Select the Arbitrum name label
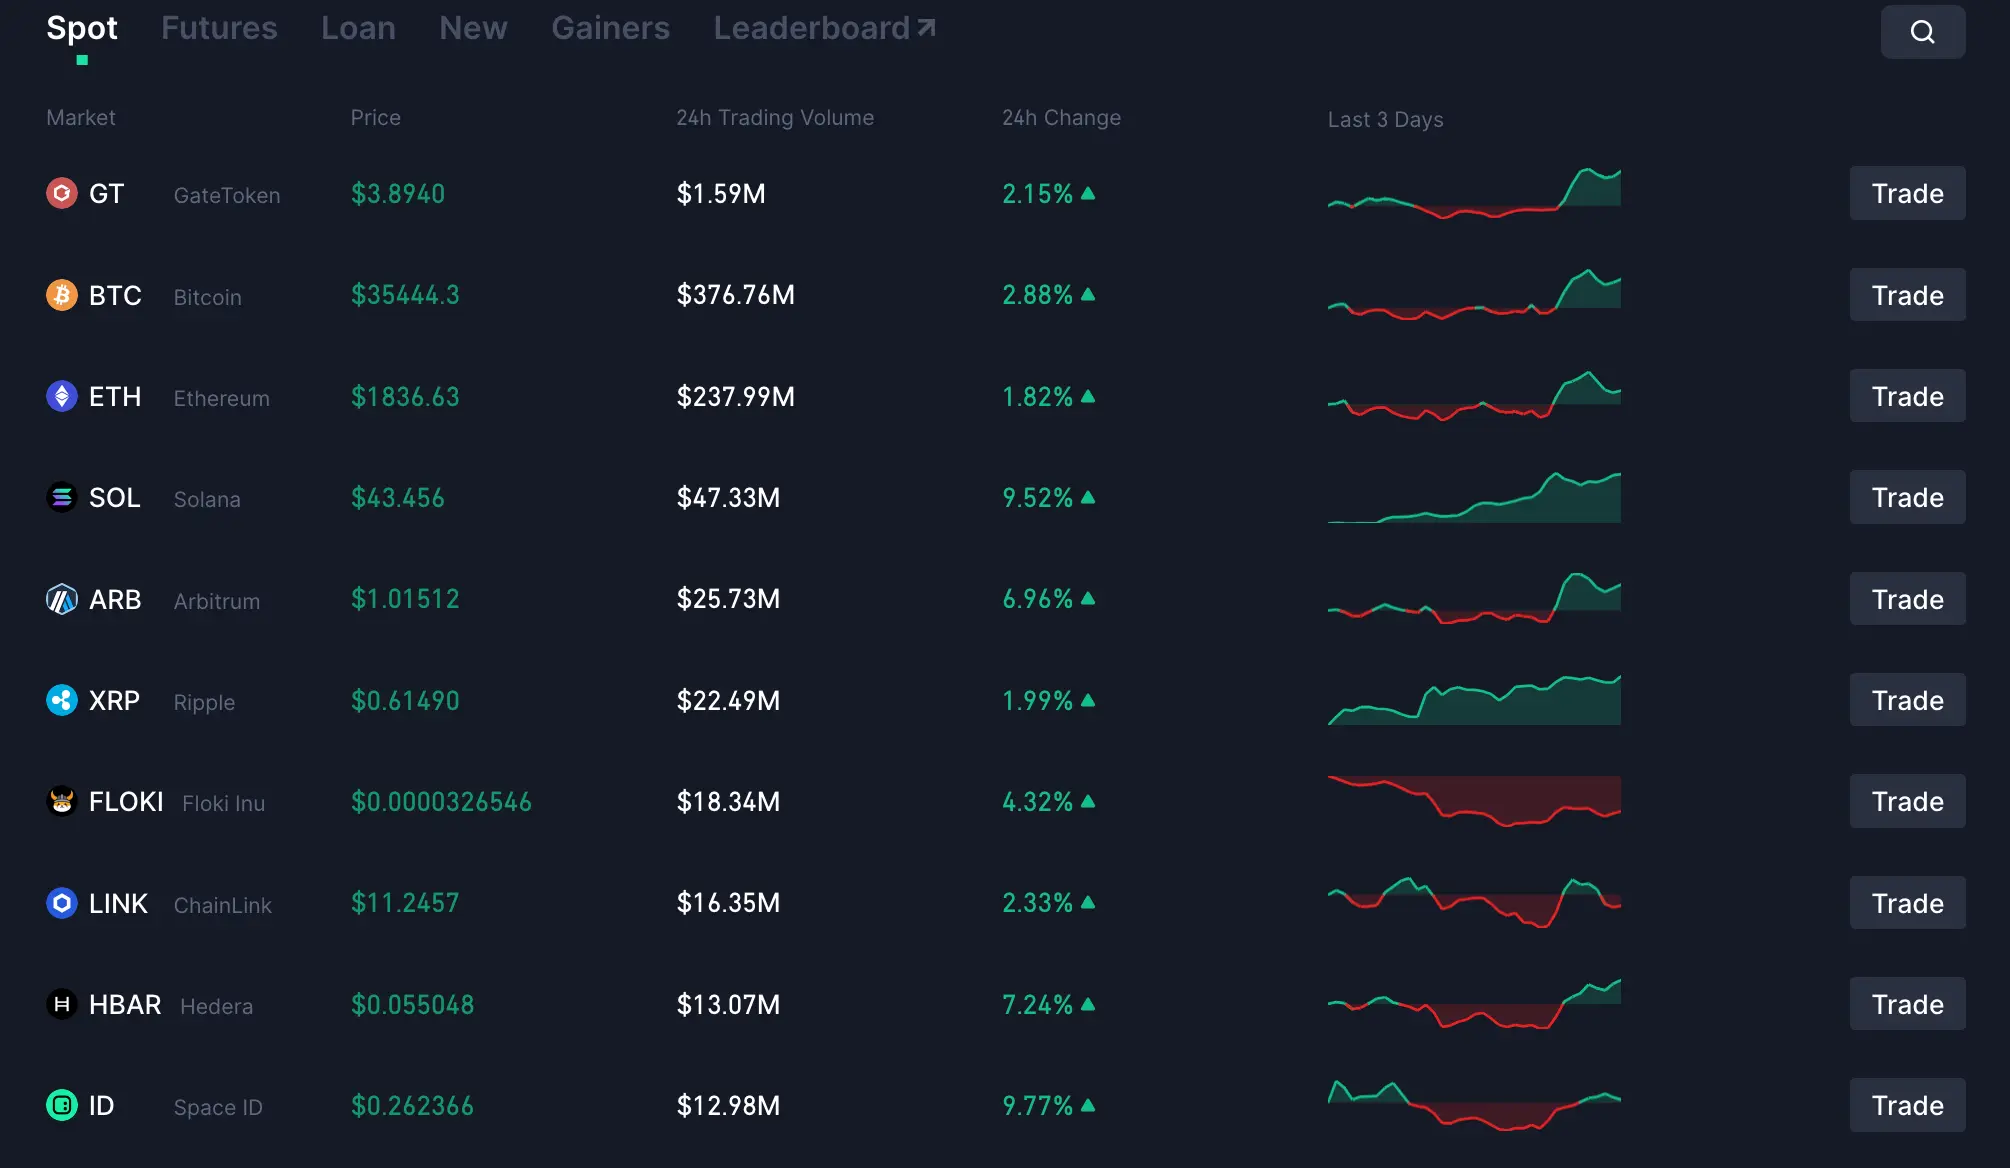Screen dimensions: 2010x1168 coord(217,602)
